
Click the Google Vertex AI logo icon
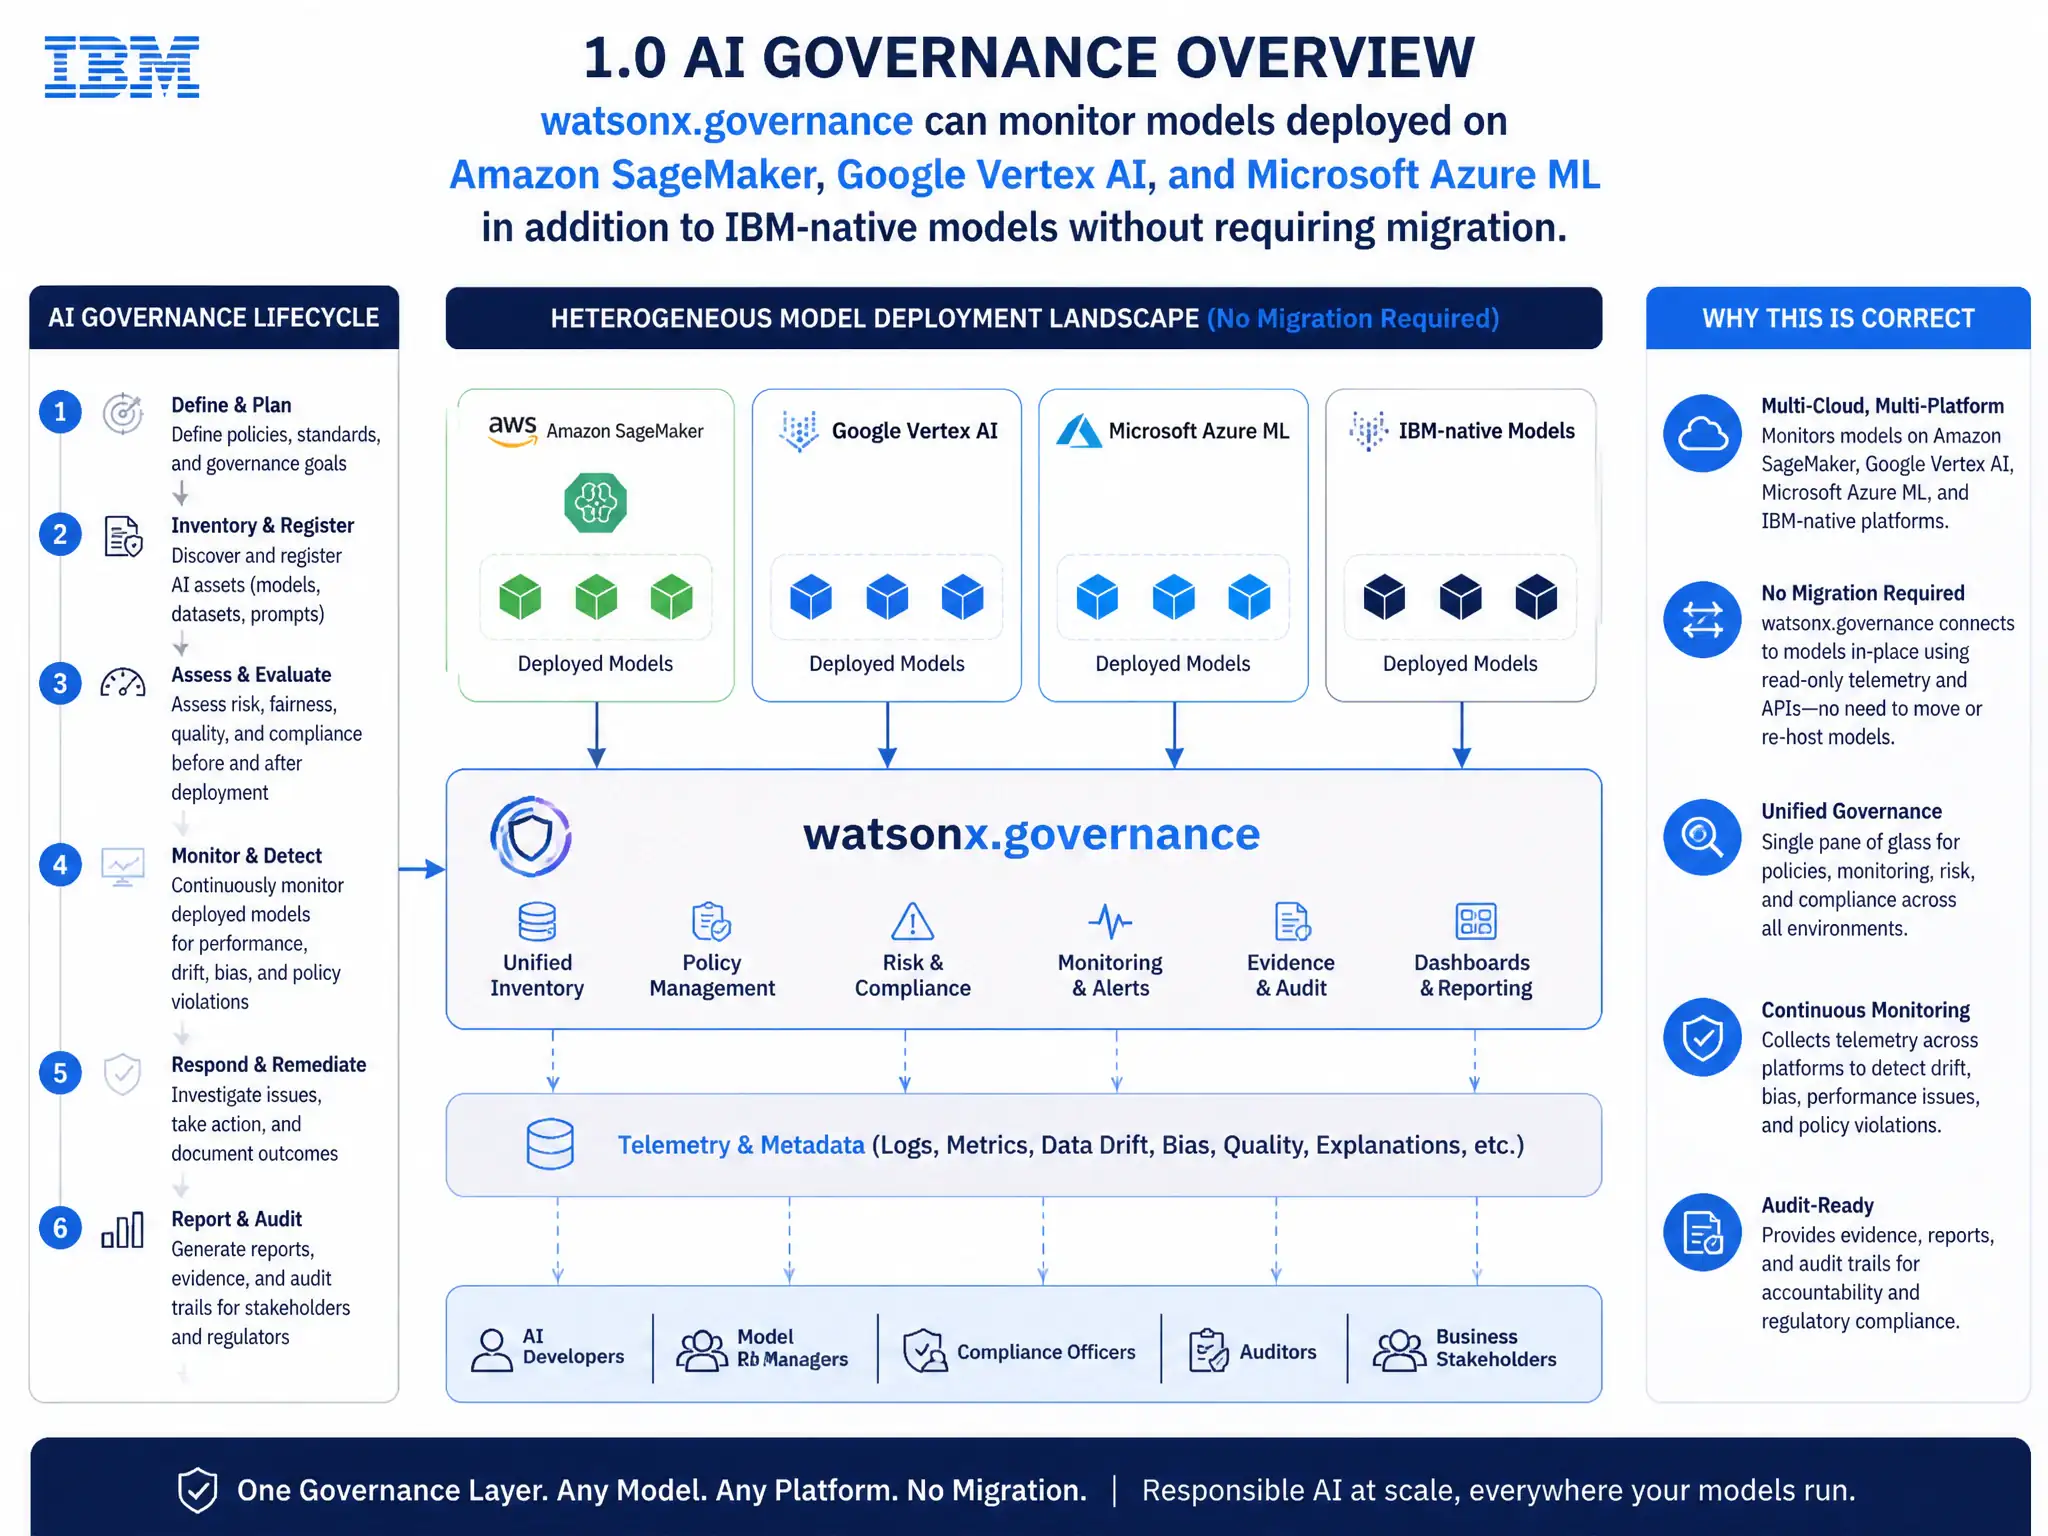[799, 431]
